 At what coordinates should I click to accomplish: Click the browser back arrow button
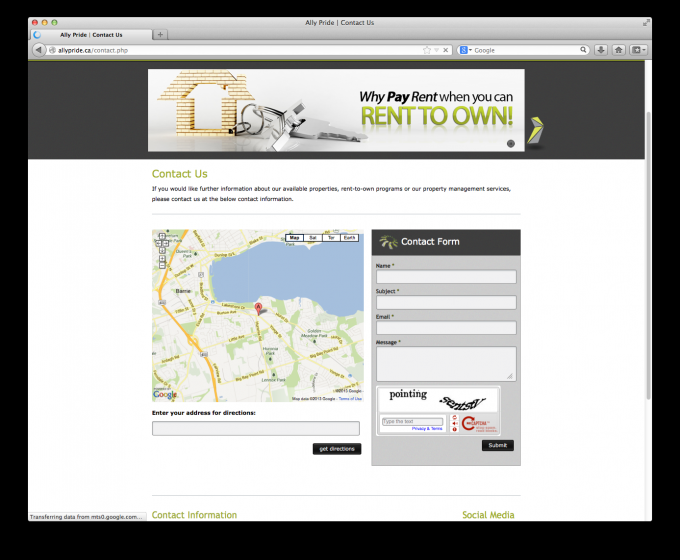[x=39, y=49]
